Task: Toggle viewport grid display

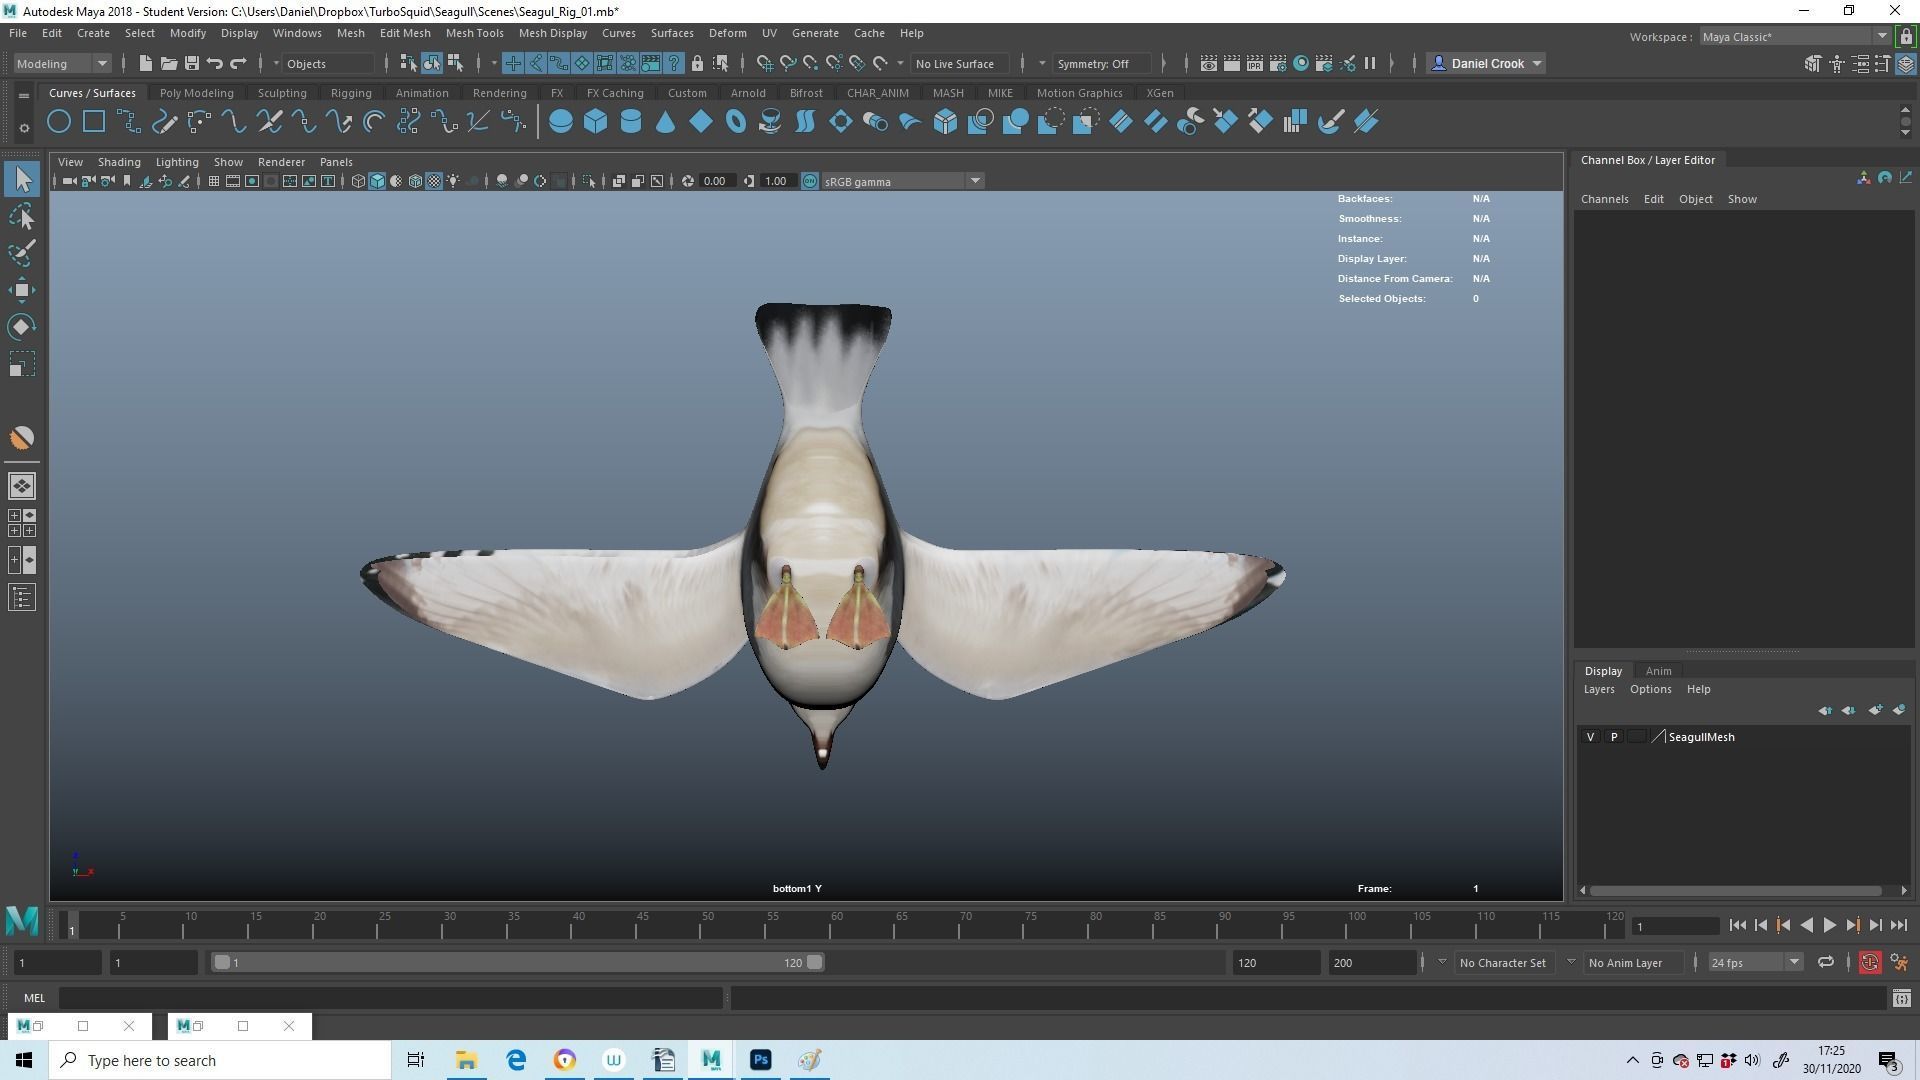Action: click(x=213, y=181)
